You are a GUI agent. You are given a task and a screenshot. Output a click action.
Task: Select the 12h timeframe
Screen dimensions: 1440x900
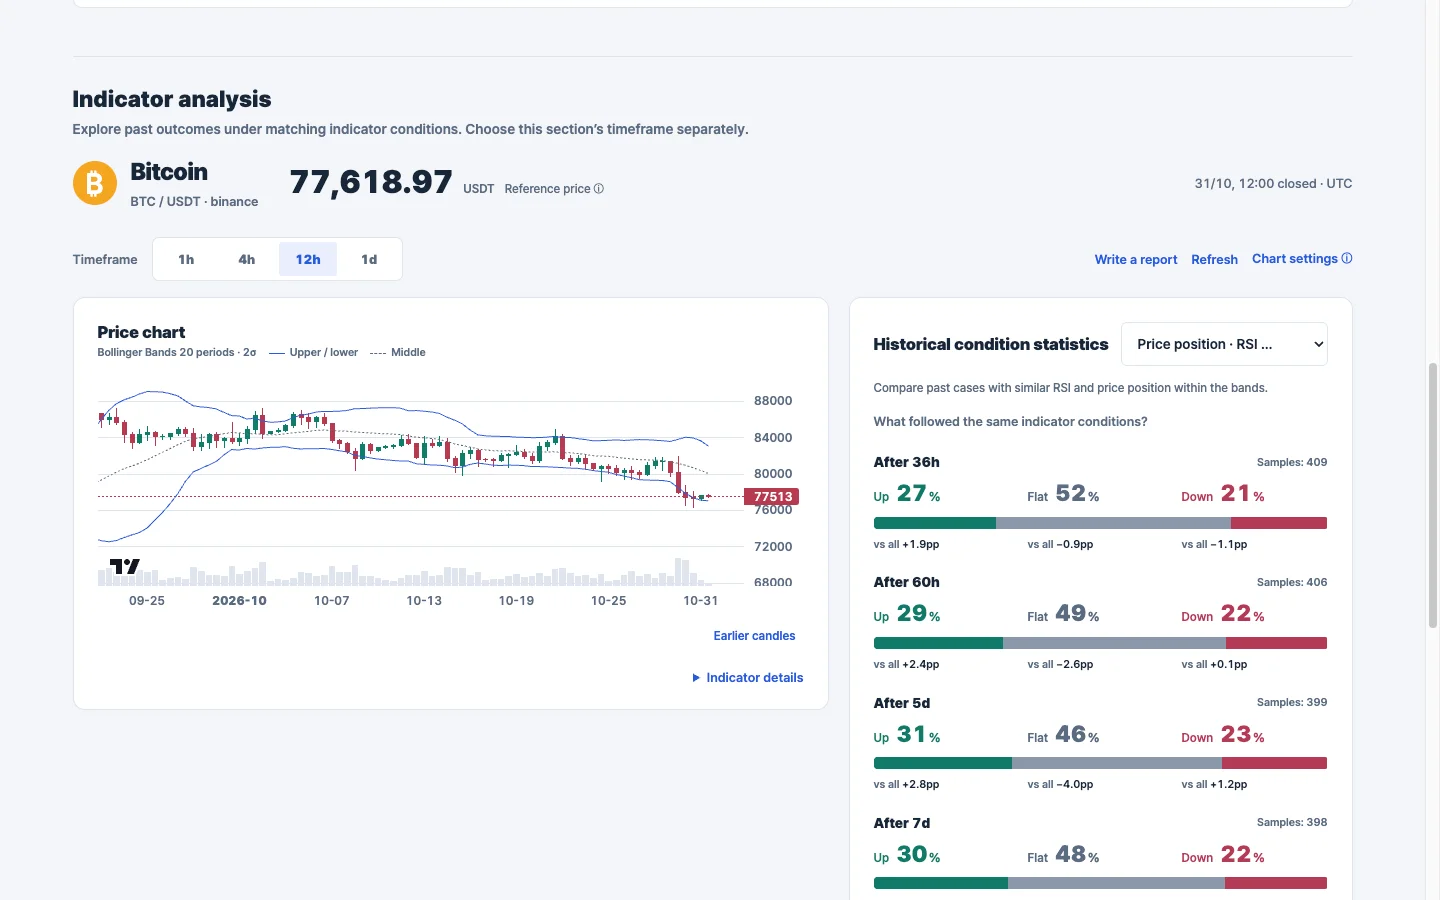[308, 259]
